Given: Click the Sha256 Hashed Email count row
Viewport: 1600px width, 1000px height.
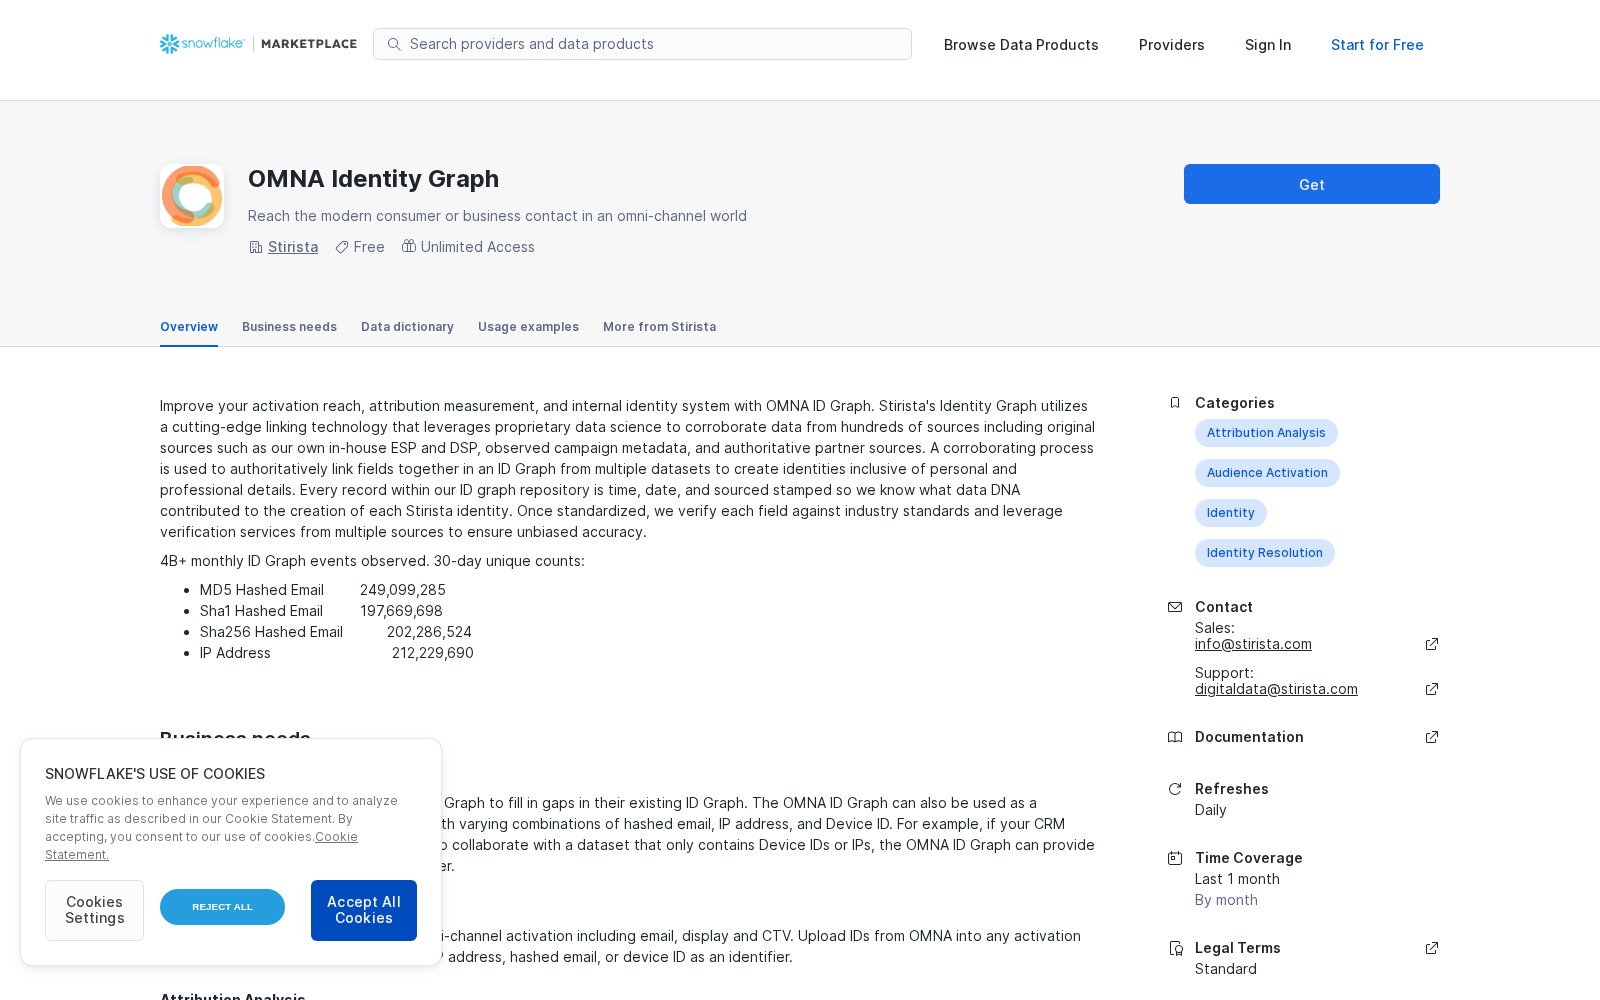Looking at the screenshot, I should [336, 632].
